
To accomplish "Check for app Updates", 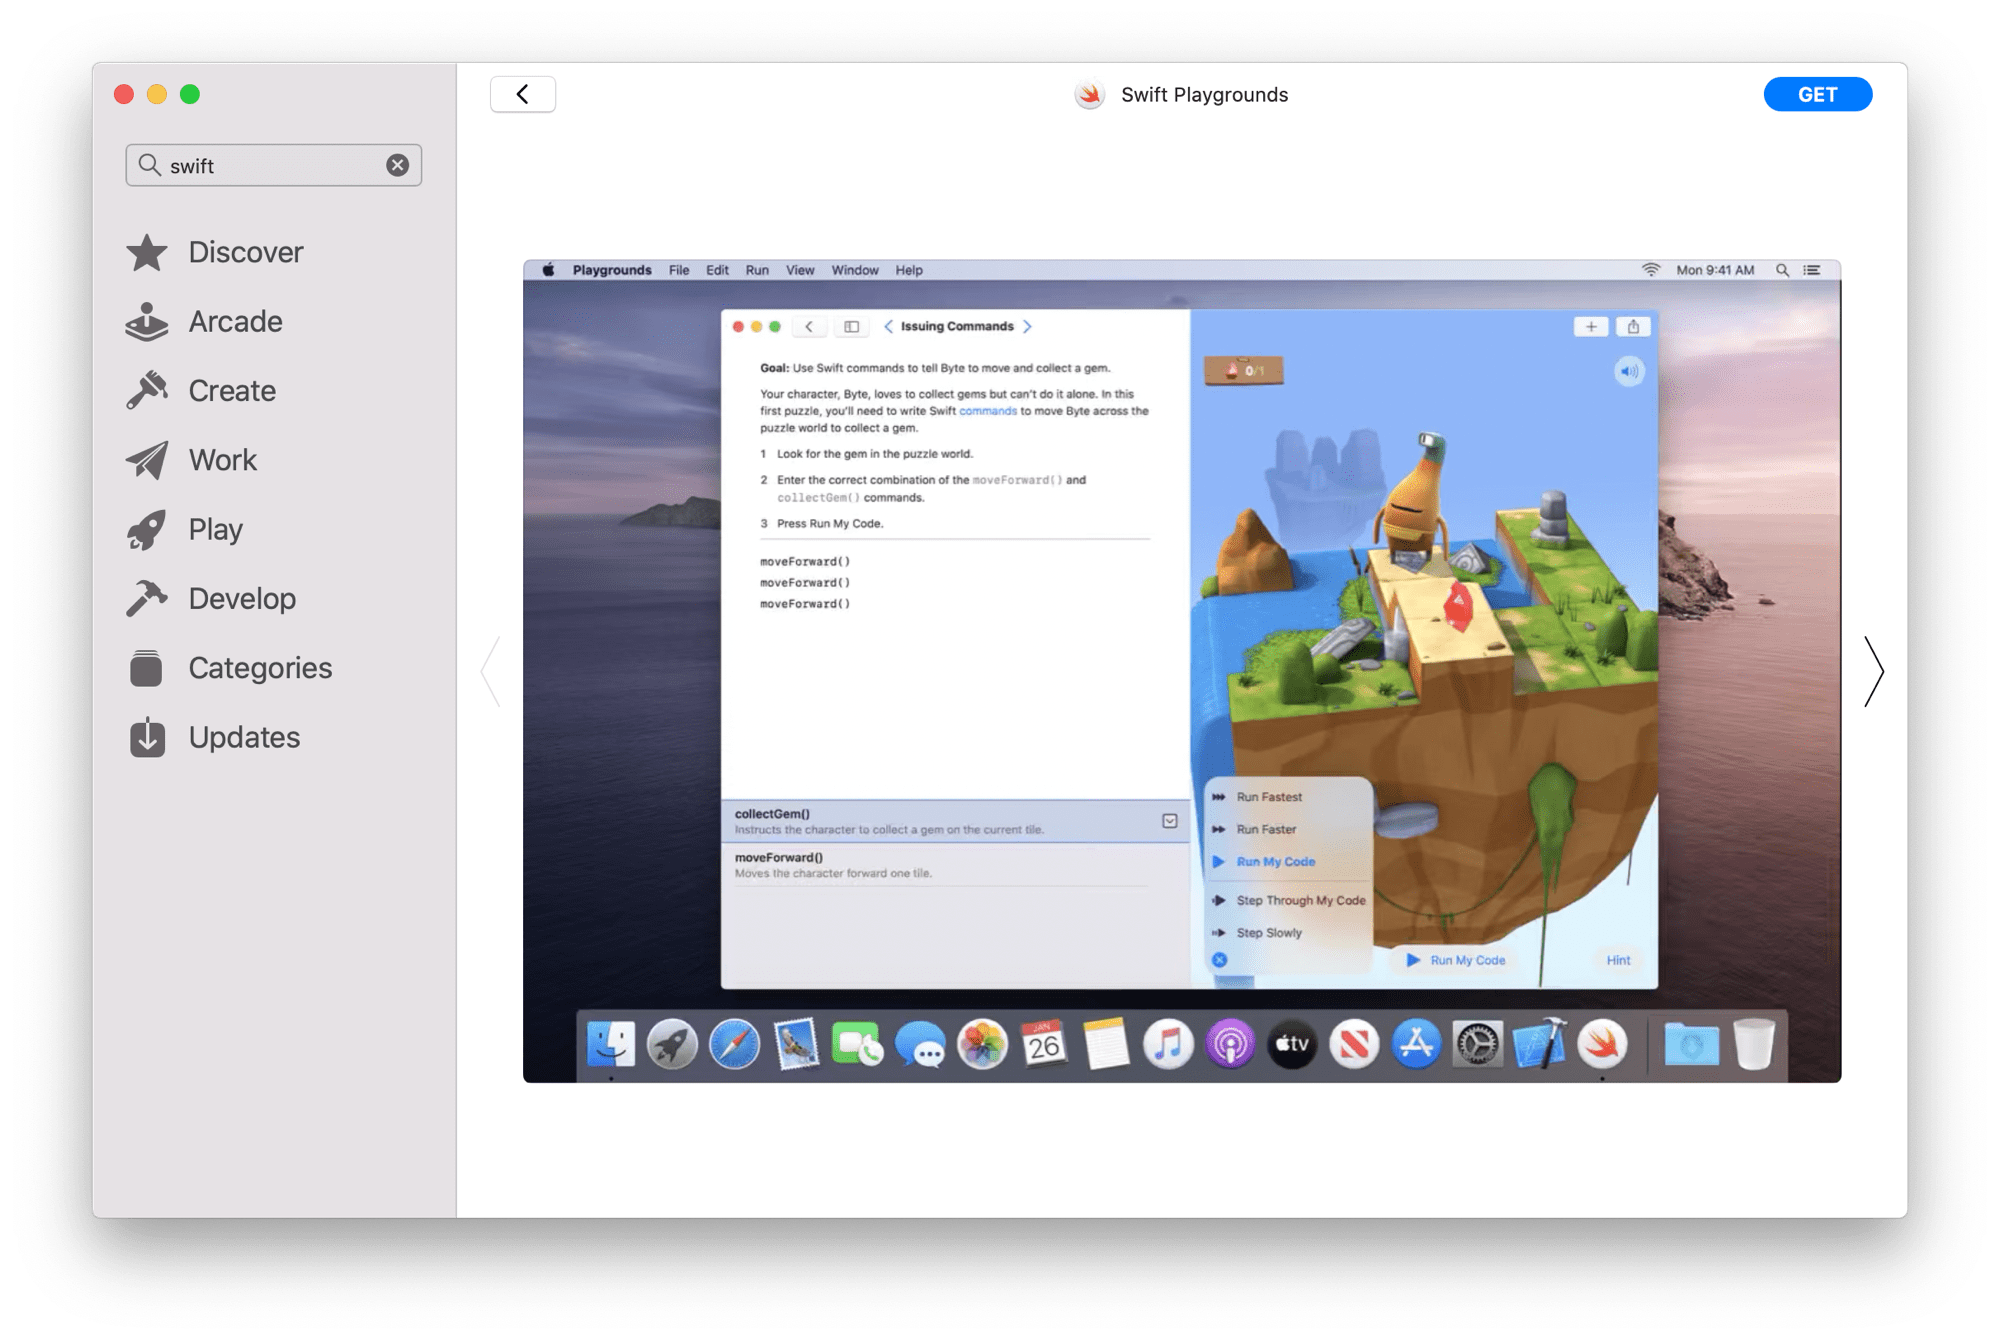I will (x=243, y=737).
